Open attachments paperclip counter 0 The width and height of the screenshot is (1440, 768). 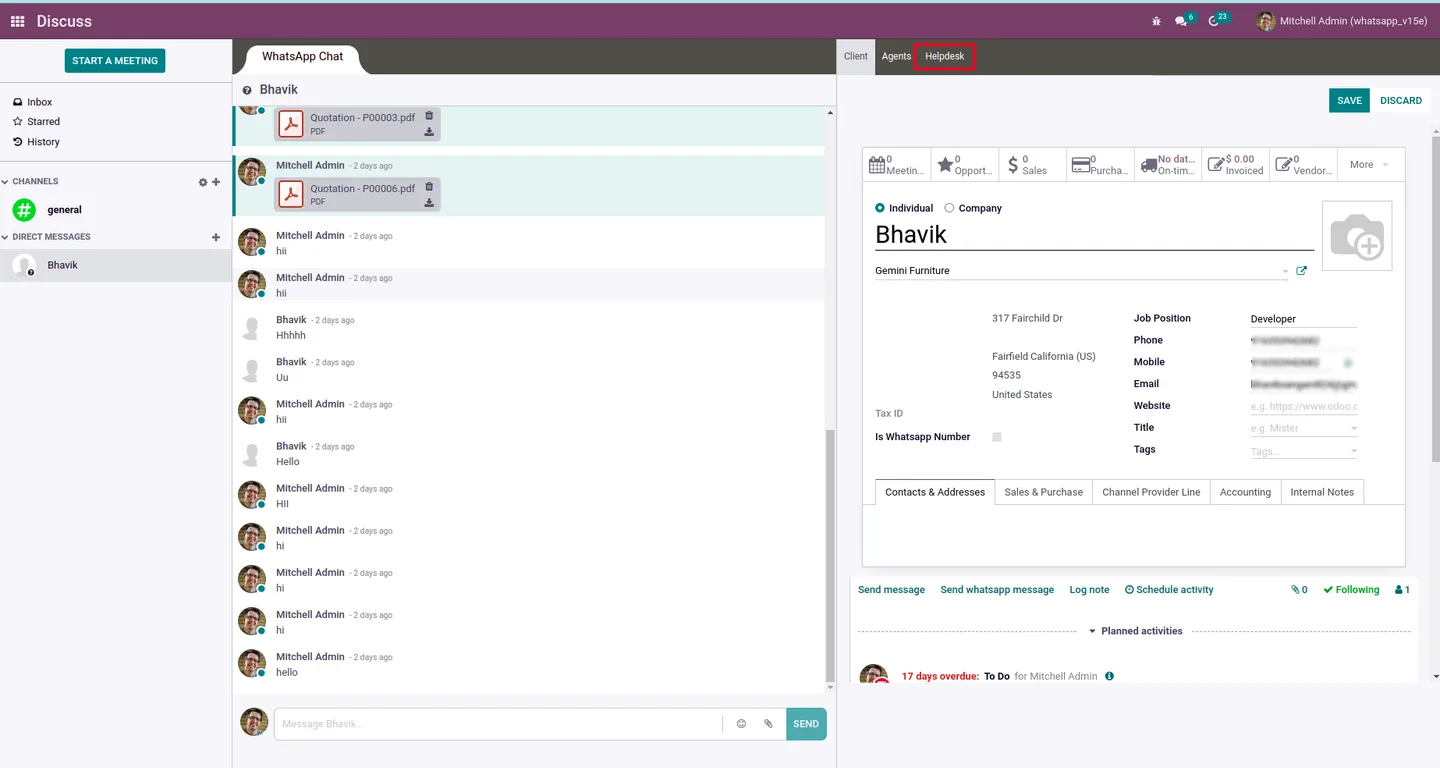(x=1299, y=590)
